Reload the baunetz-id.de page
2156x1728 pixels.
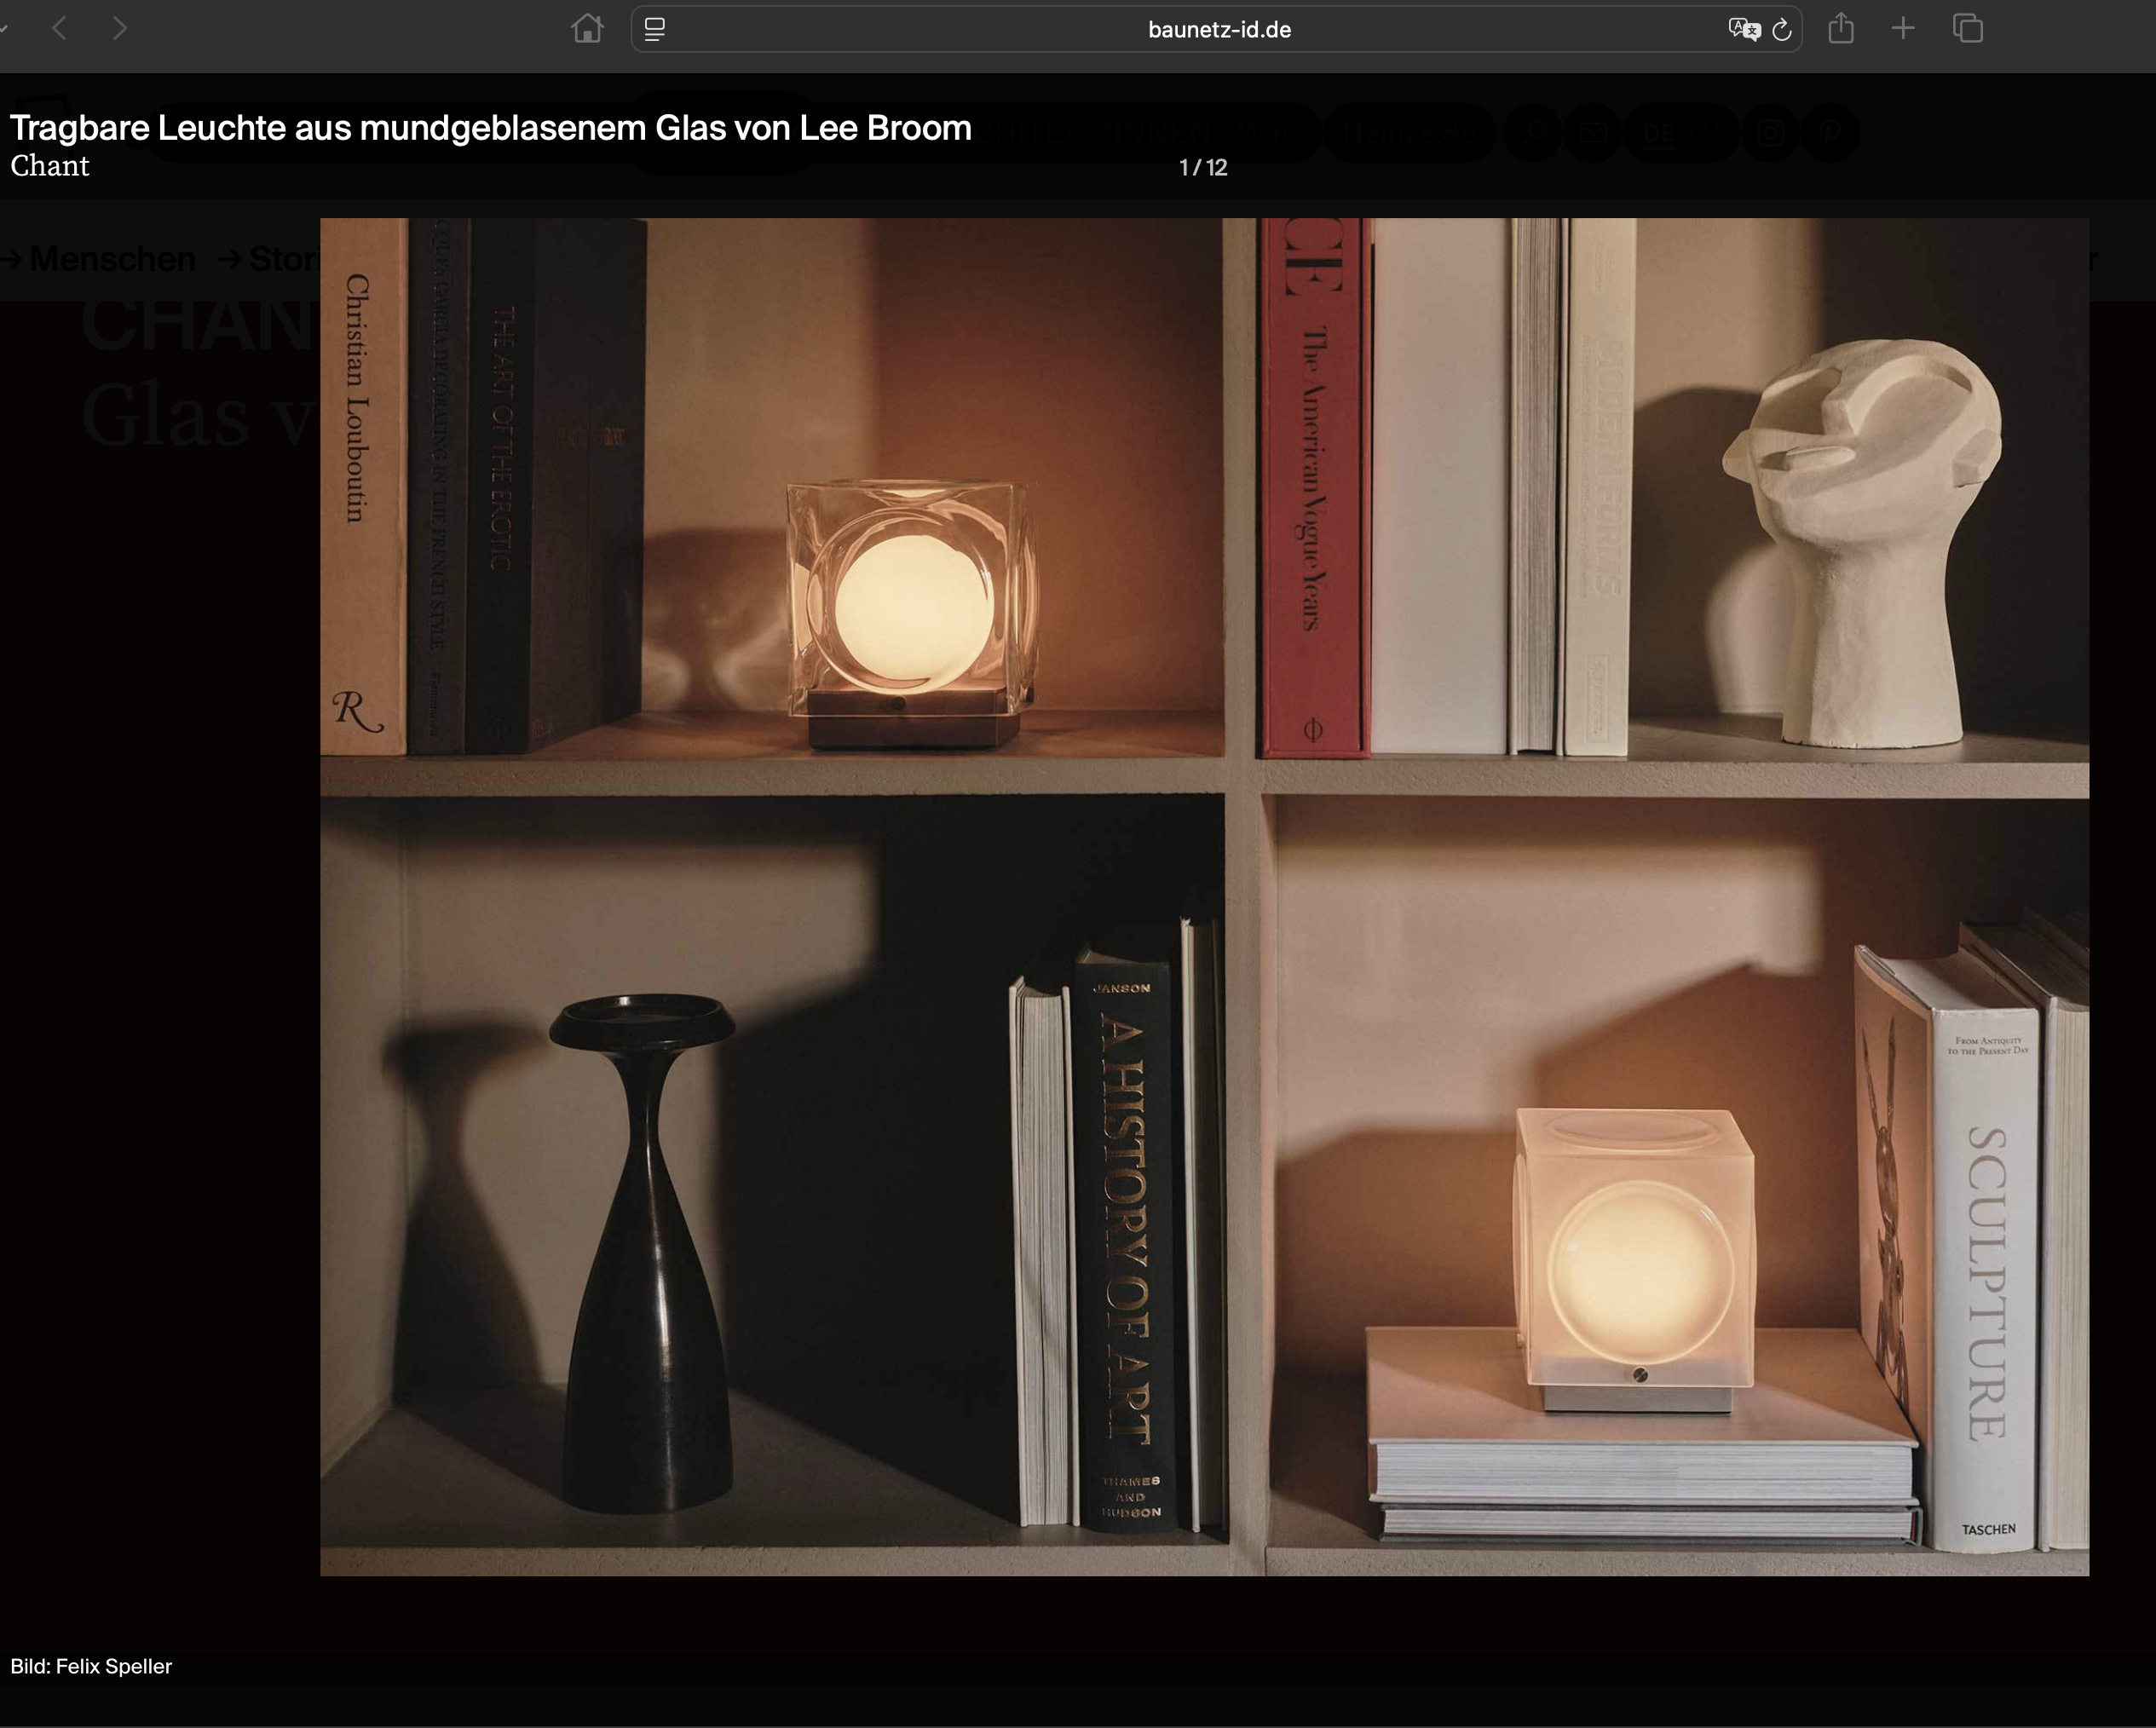(1782, 30)
